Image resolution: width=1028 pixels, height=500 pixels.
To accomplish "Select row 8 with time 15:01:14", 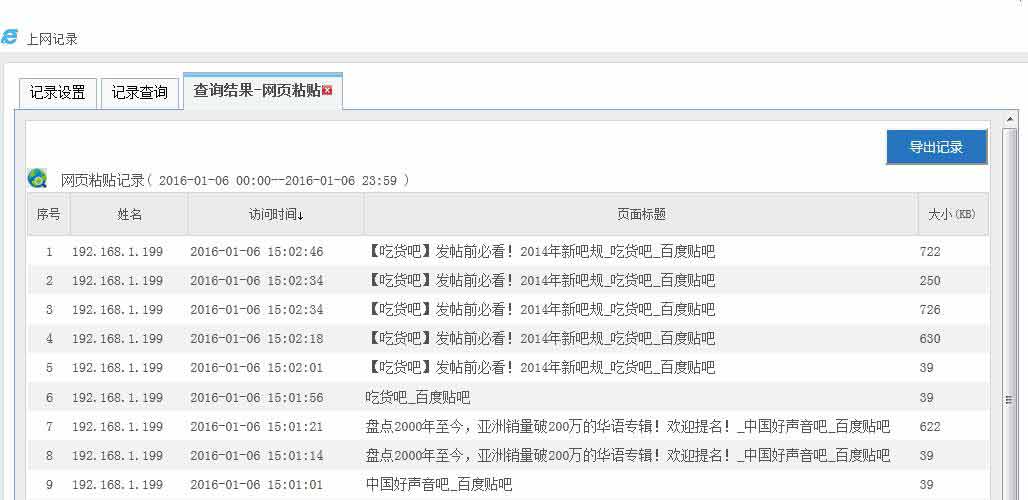I will (x=256, y=456).
